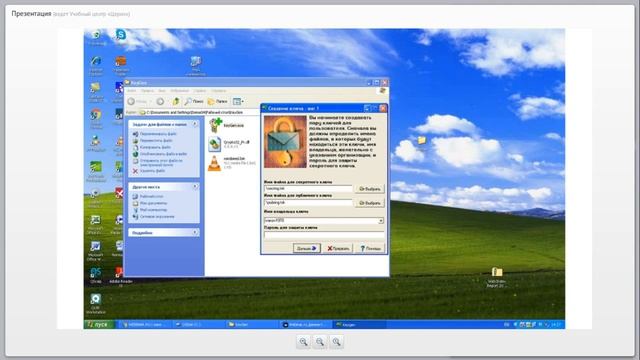
Task: Collapse the Другие места panel
Action: [x=195, y=187]
